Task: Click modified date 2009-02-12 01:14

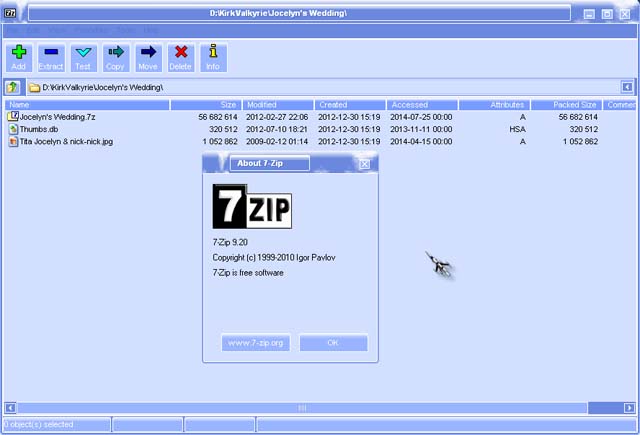Action: tap(277, 142)
